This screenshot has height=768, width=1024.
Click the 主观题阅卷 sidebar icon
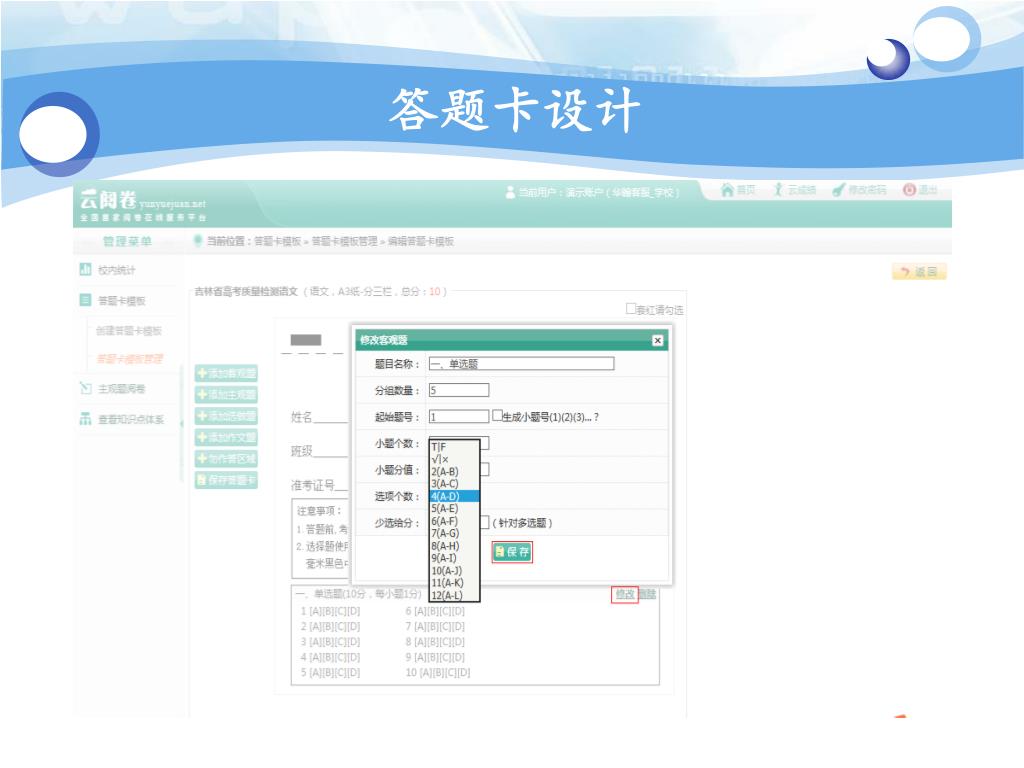[85, 388]
